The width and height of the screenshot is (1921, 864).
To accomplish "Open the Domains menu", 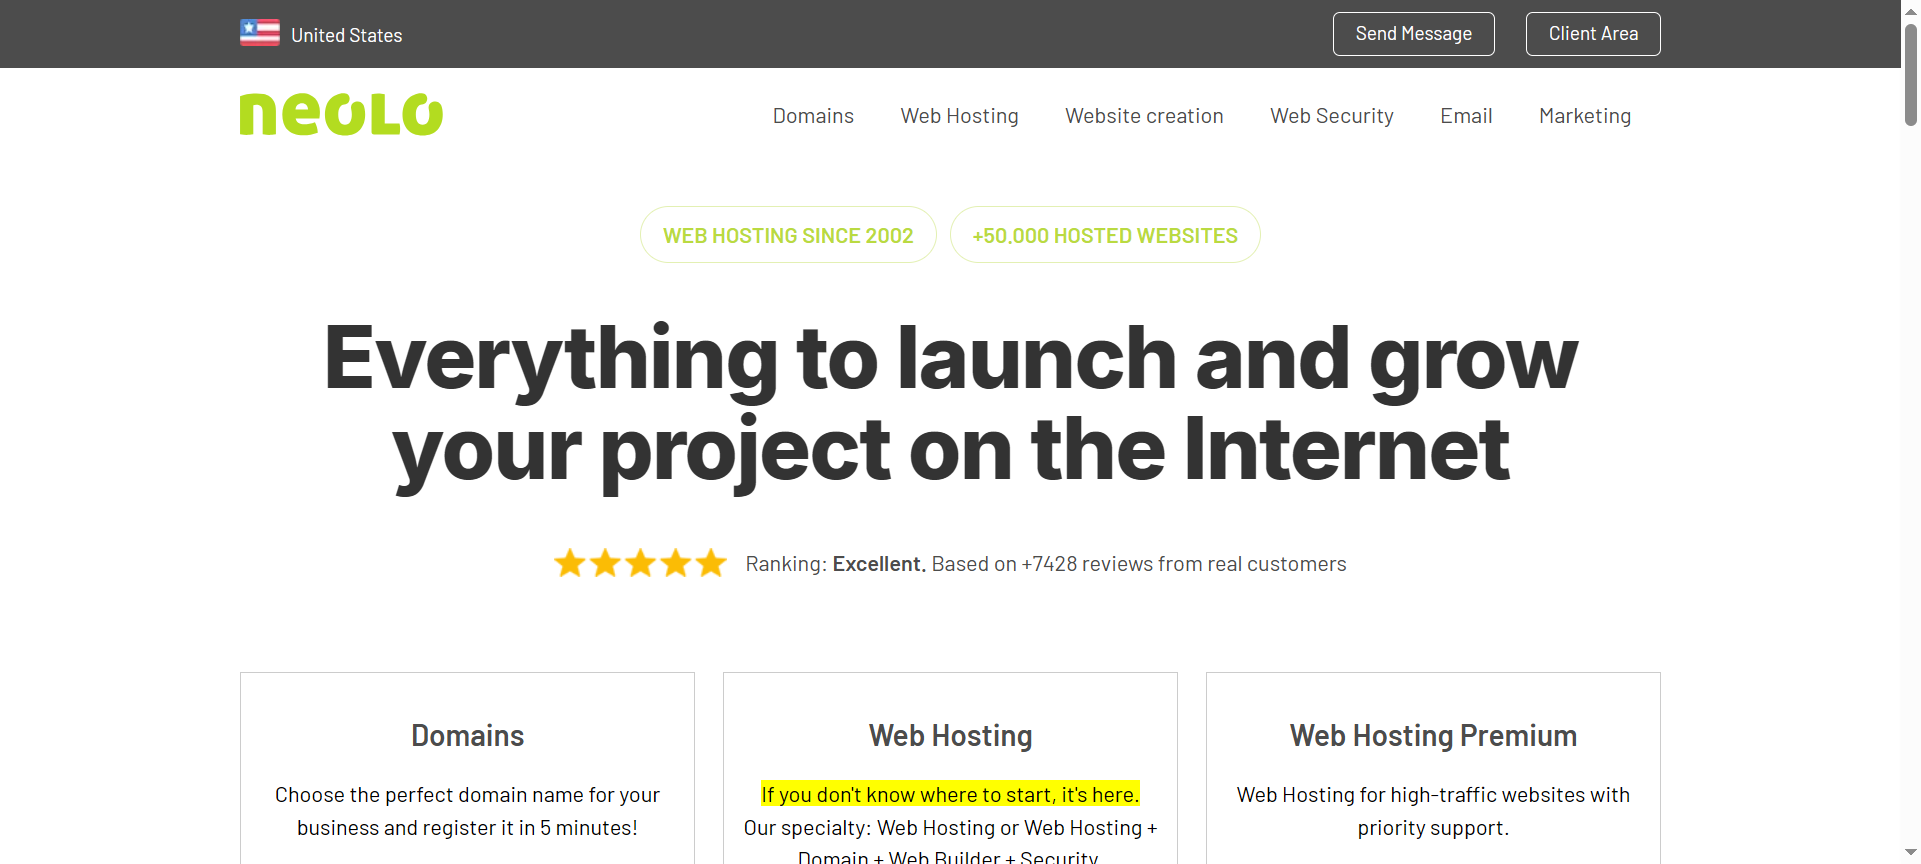I will coord(813,116).
